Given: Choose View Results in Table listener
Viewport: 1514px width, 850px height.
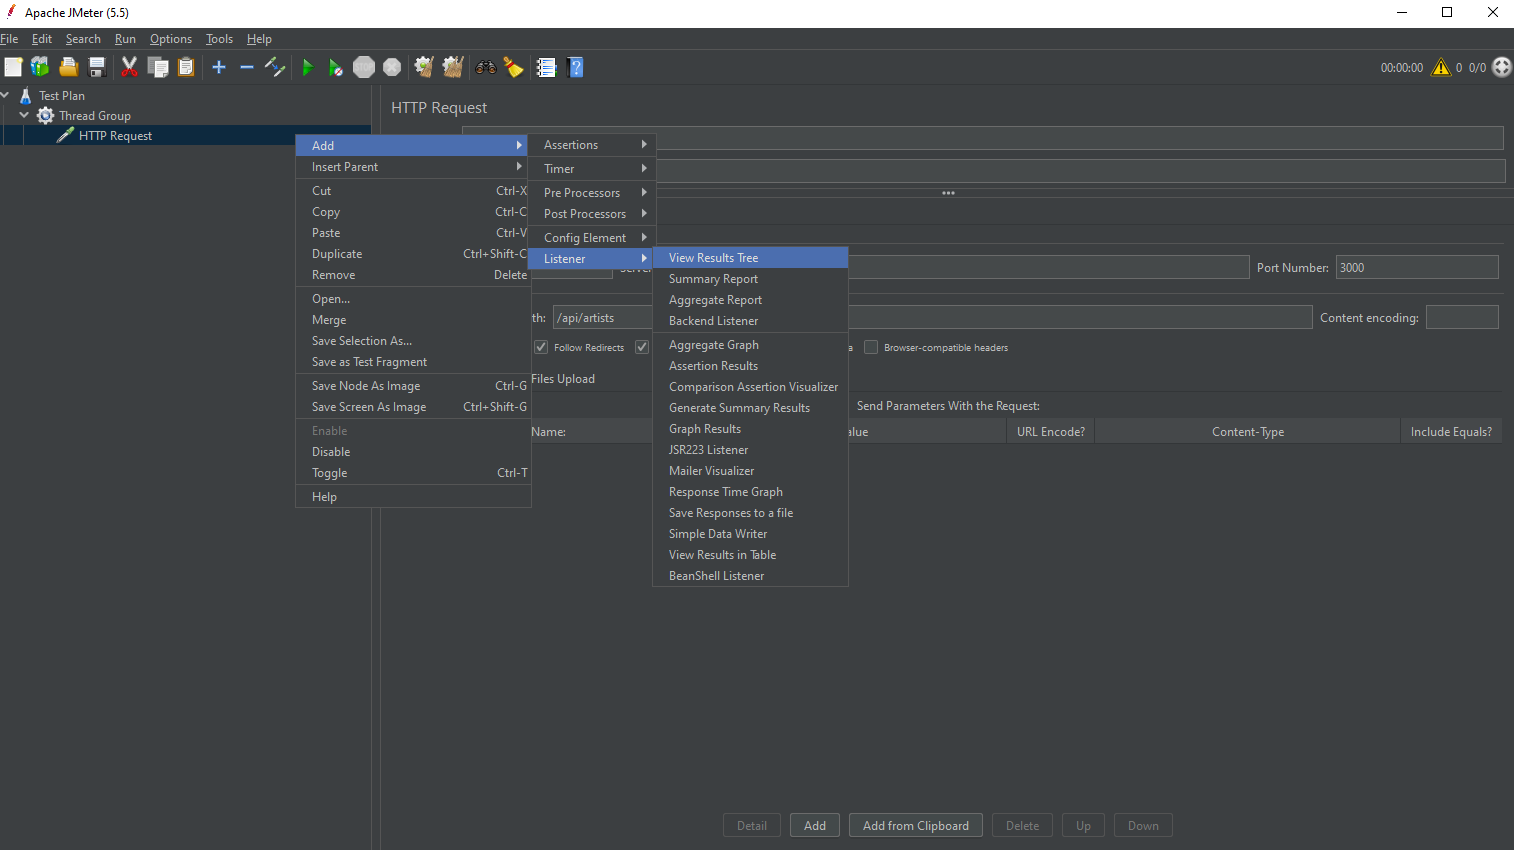Looking at the screenshot, I should pyautogui.click(x=750, y=555).
